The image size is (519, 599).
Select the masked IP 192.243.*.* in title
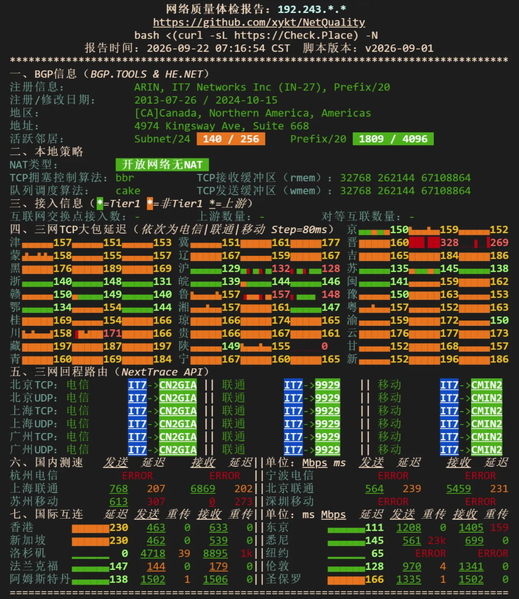(312, 9)
